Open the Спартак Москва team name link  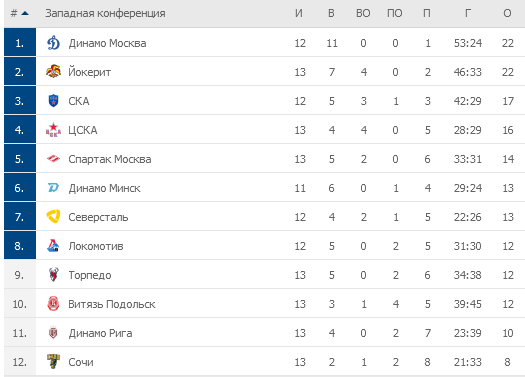(110, 159)
